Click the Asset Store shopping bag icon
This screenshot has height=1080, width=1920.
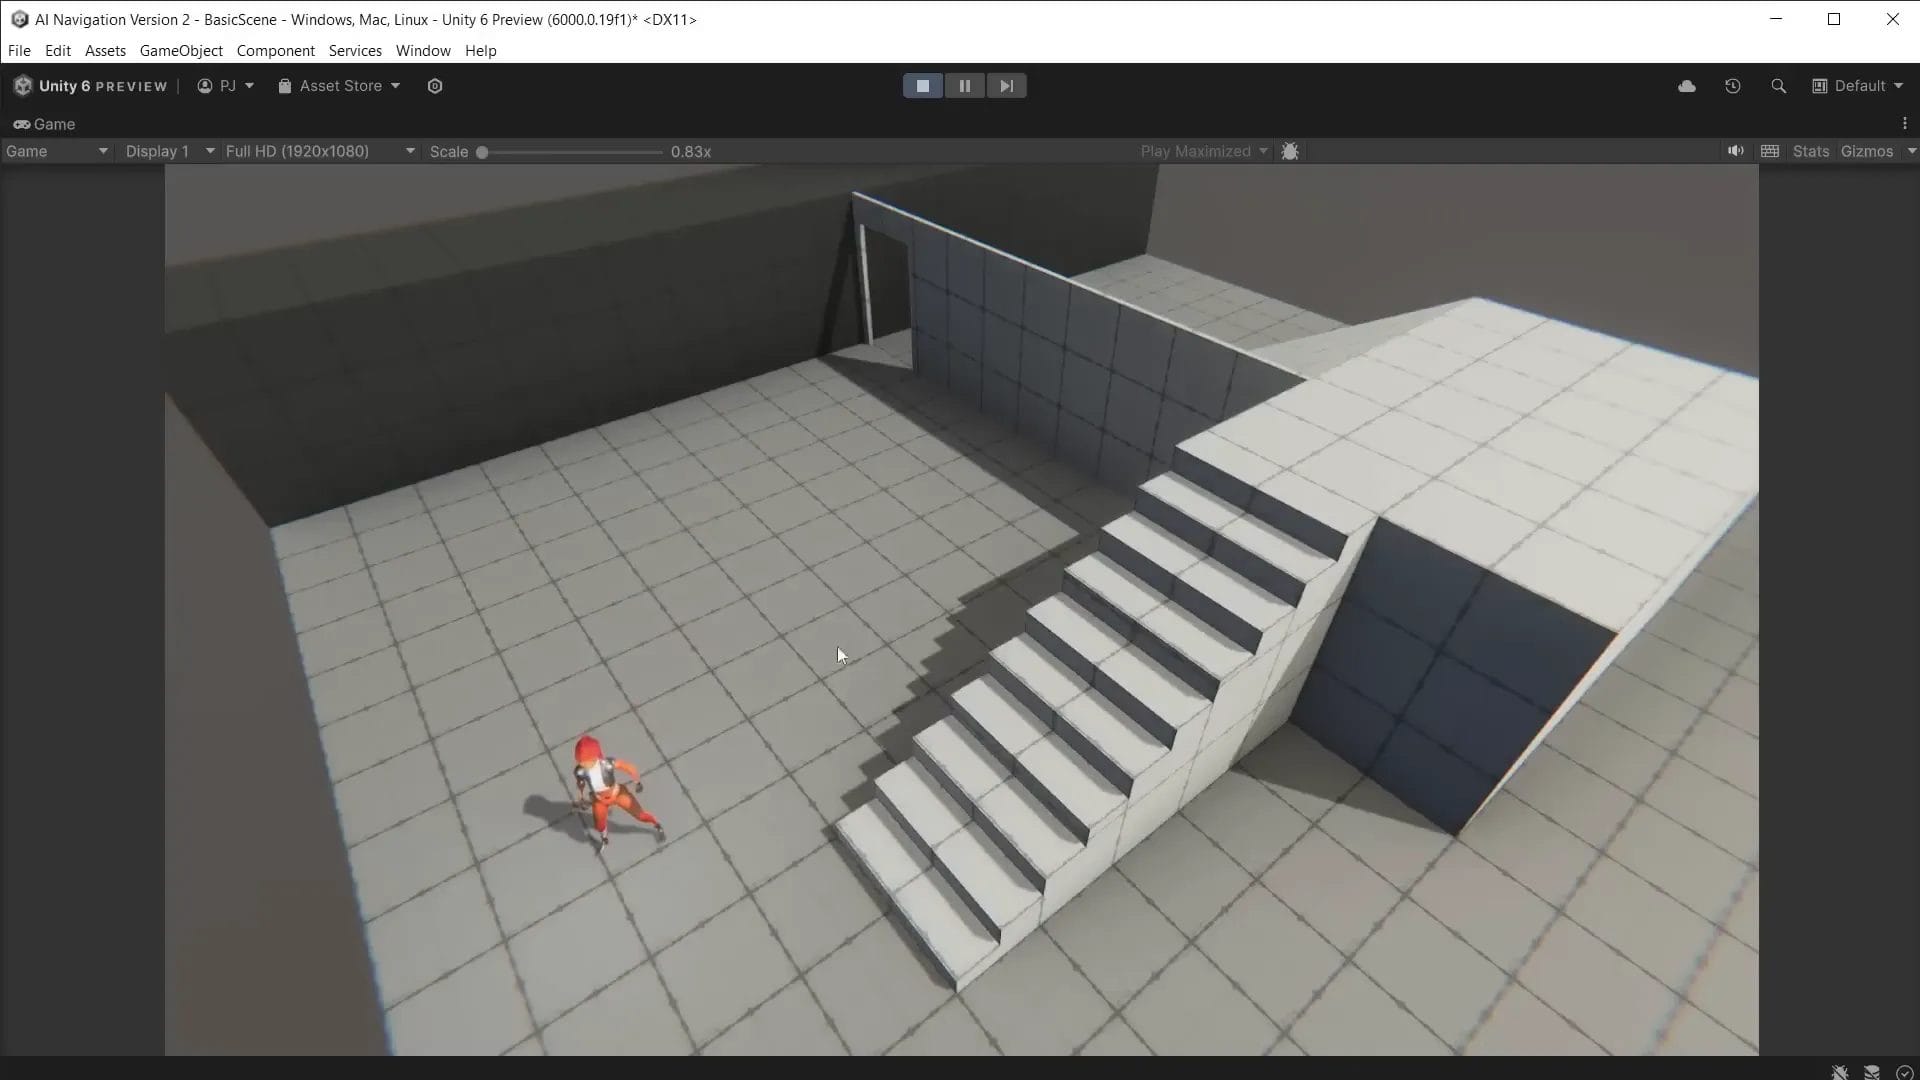(285, 86)
